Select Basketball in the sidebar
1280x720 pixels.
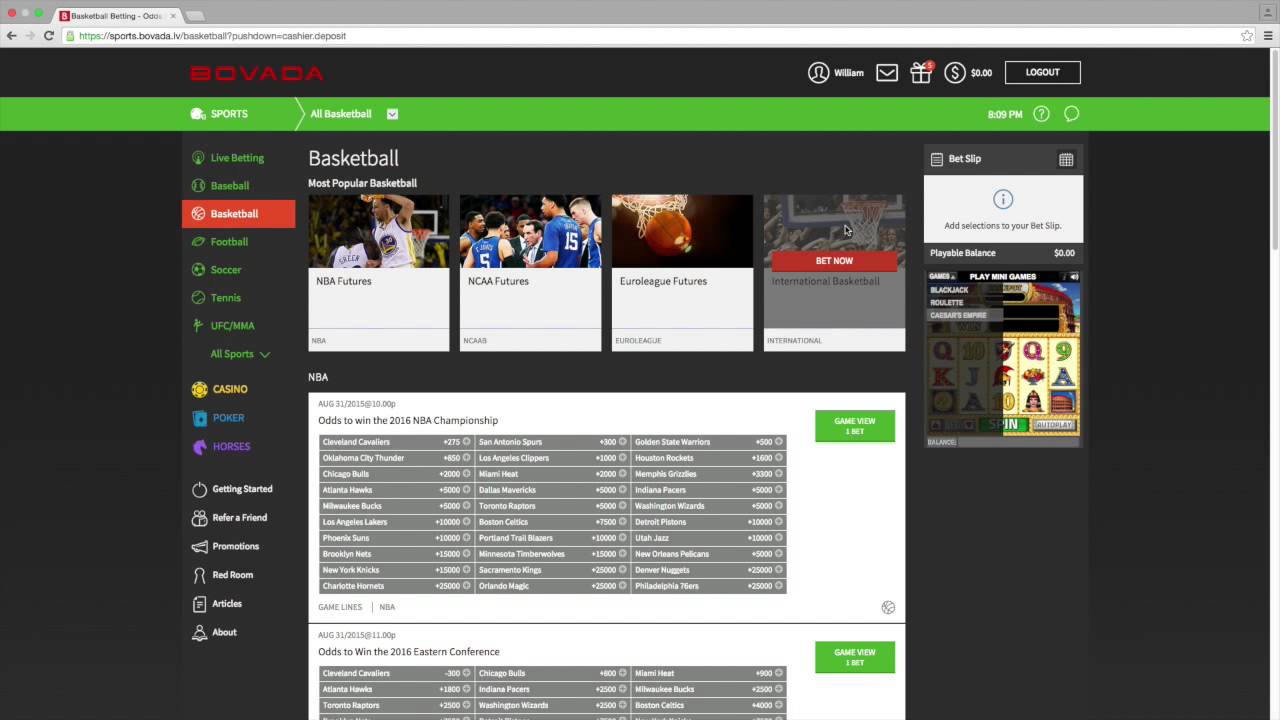point(238,214)
